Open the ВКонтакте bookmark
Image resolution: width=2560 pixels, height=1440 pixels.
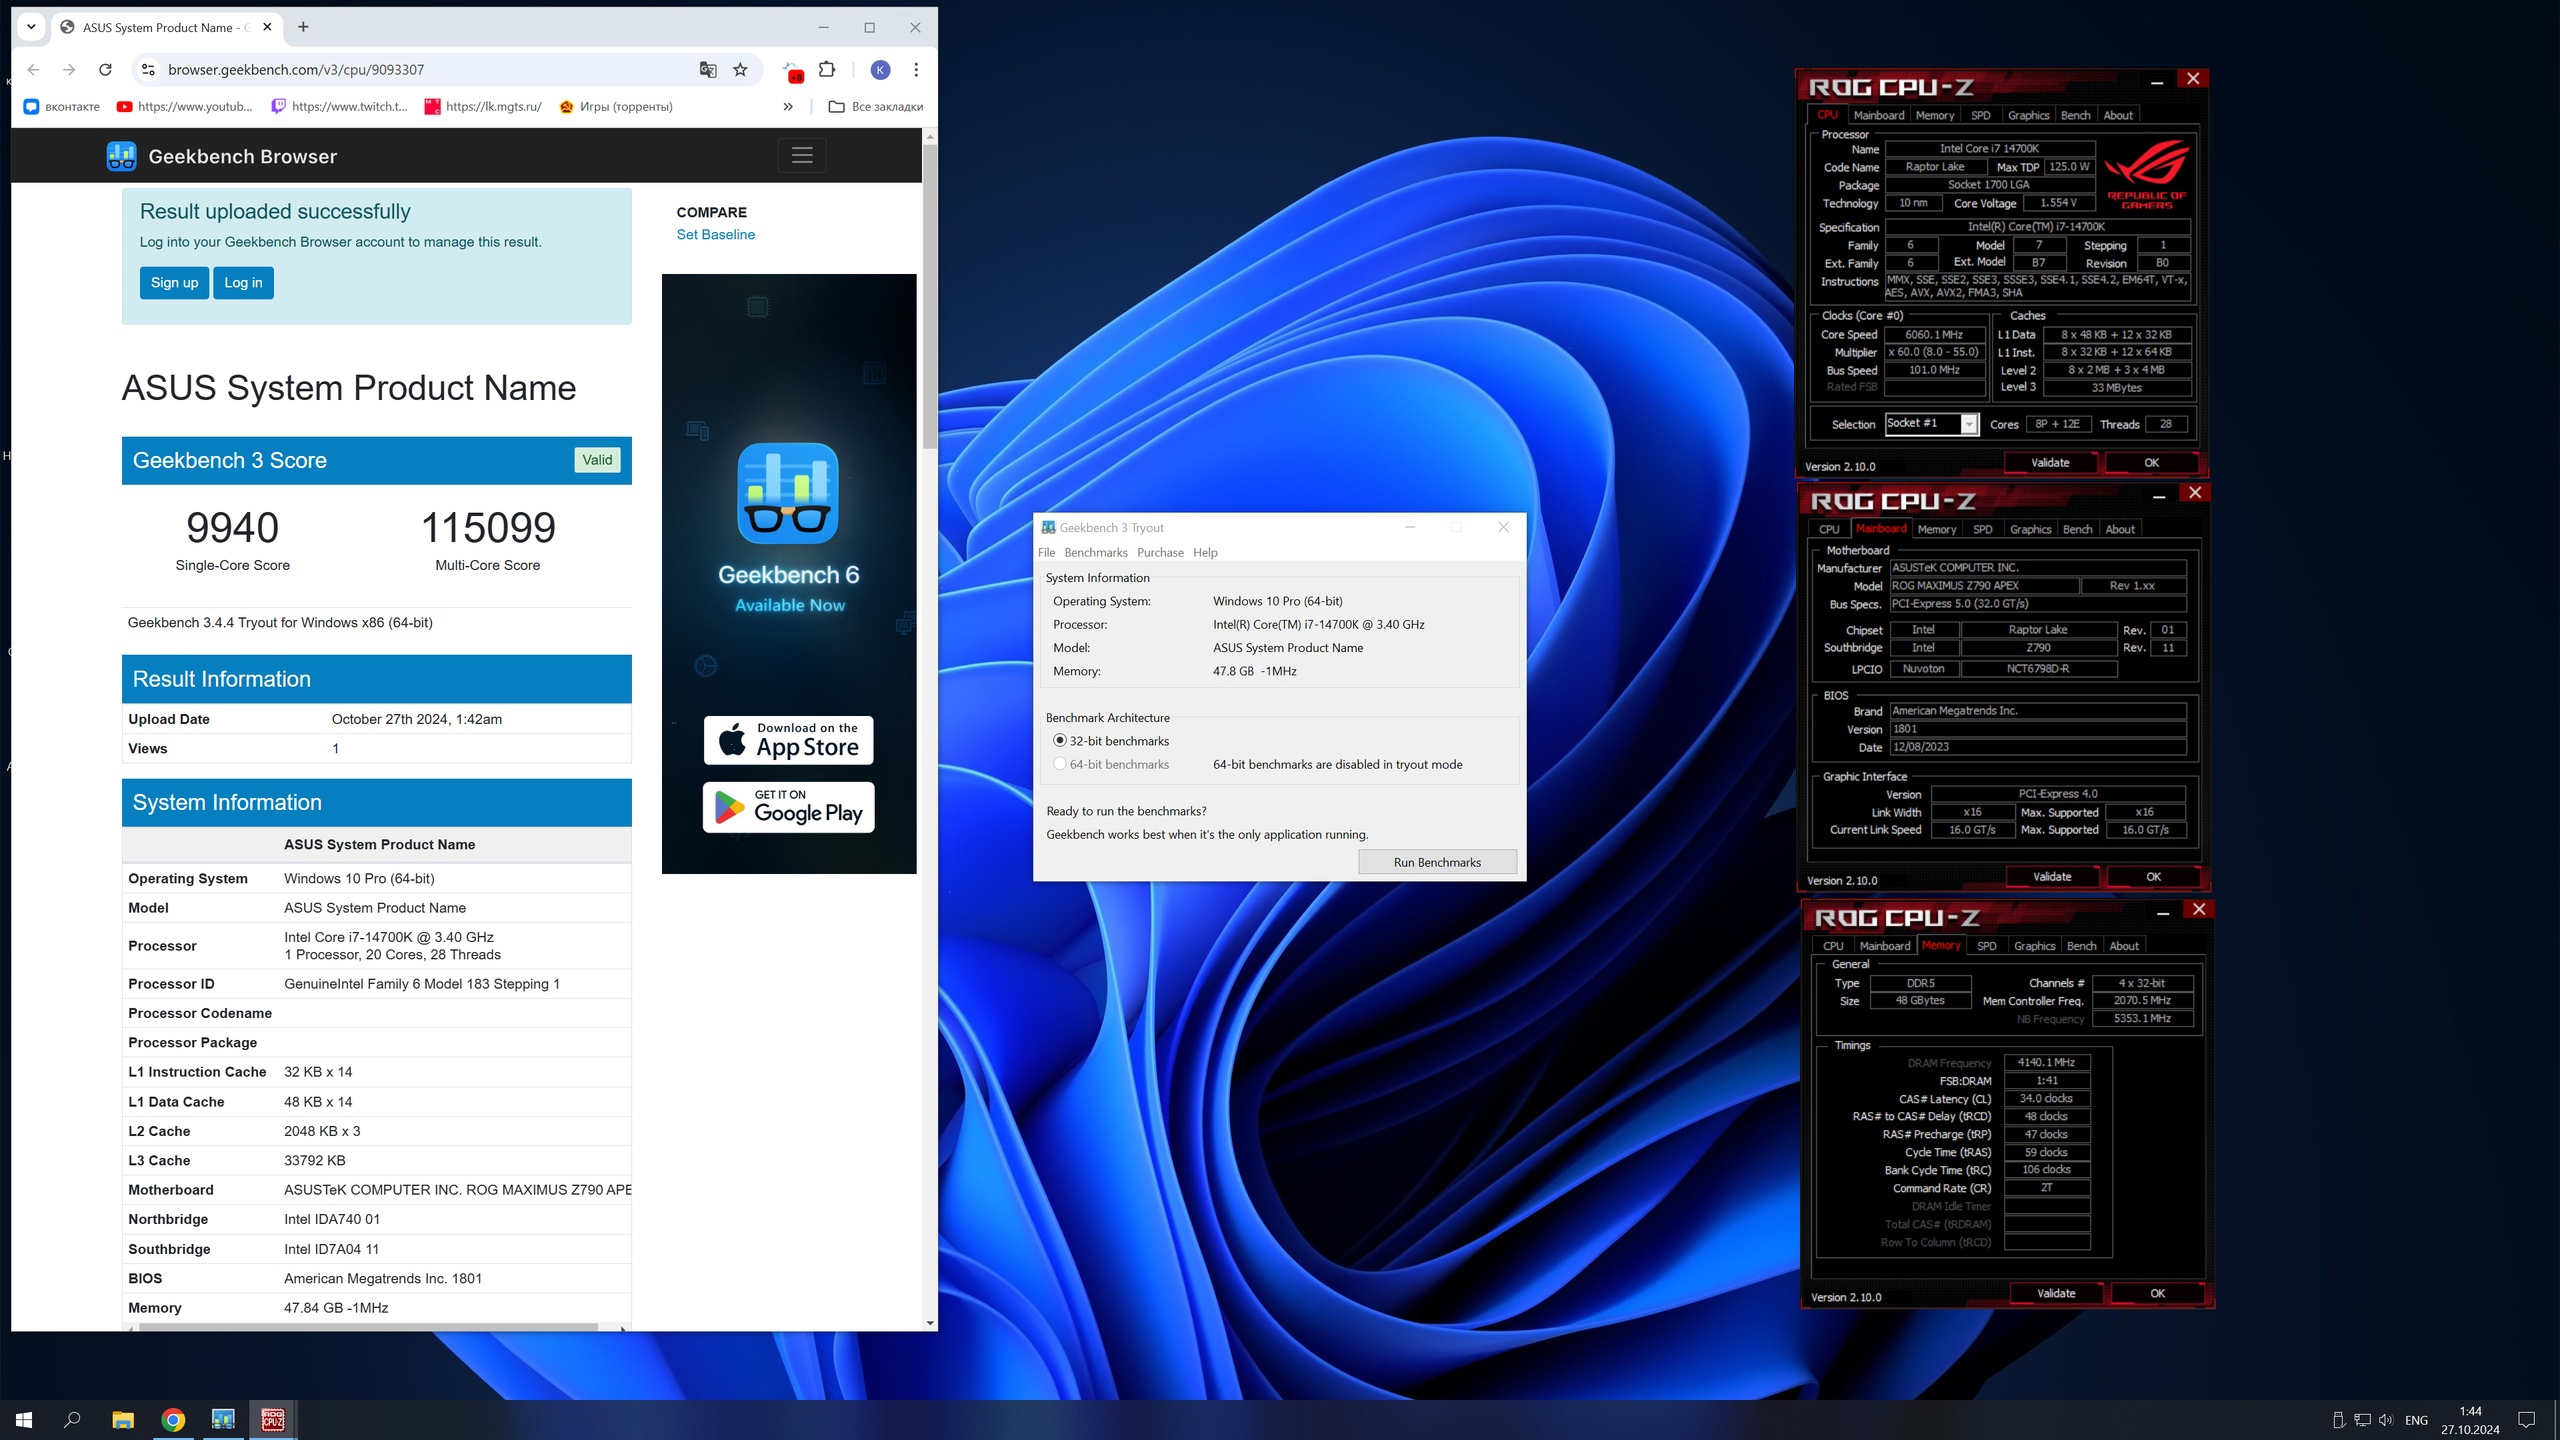(x=62, y=106)
